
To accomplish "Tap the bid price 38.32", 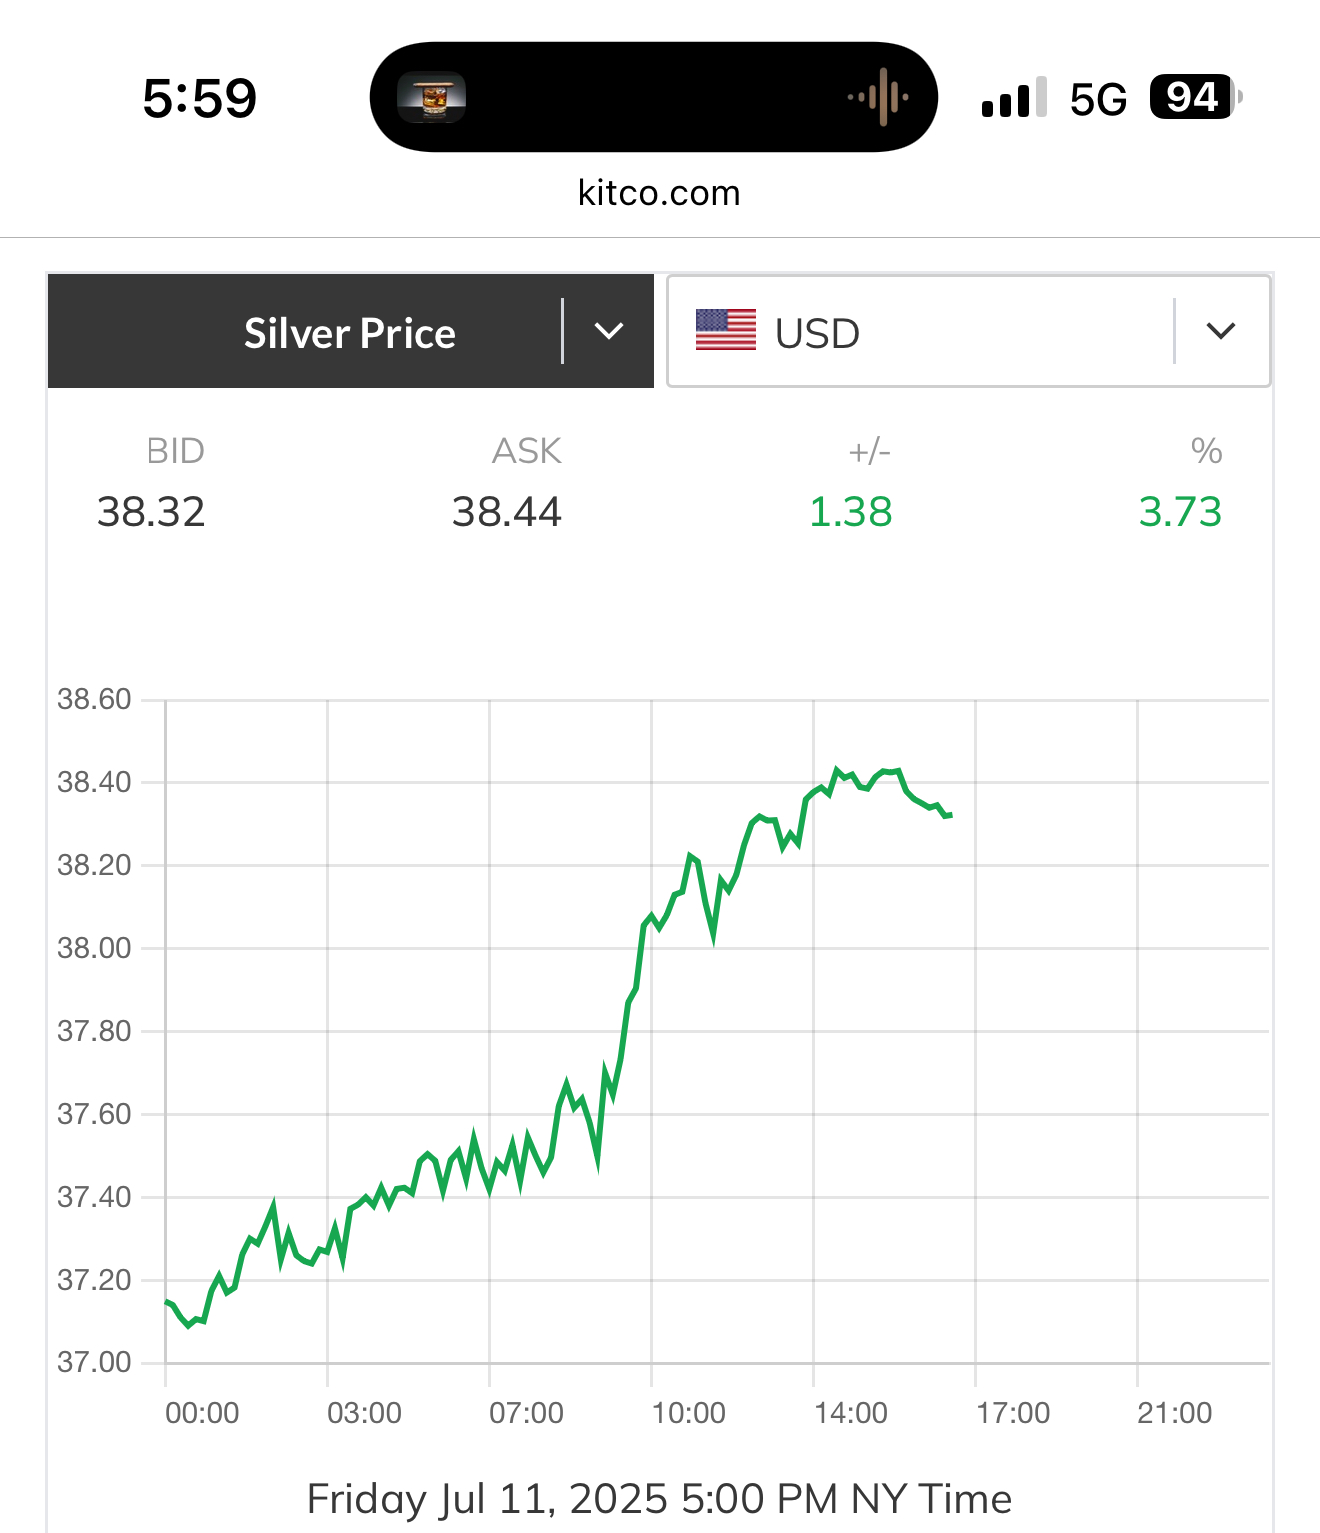I will tap(151, 512).
